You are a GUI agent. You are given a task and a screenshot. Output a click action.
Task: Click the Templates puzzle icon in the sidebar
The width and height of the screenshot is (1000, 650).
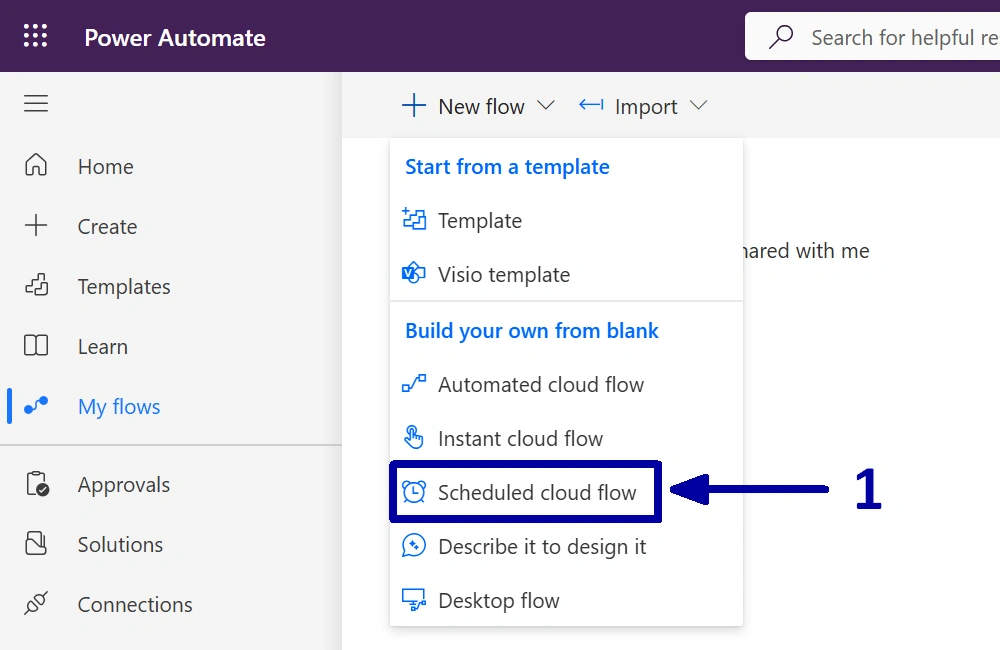click(x=36, y=285)
